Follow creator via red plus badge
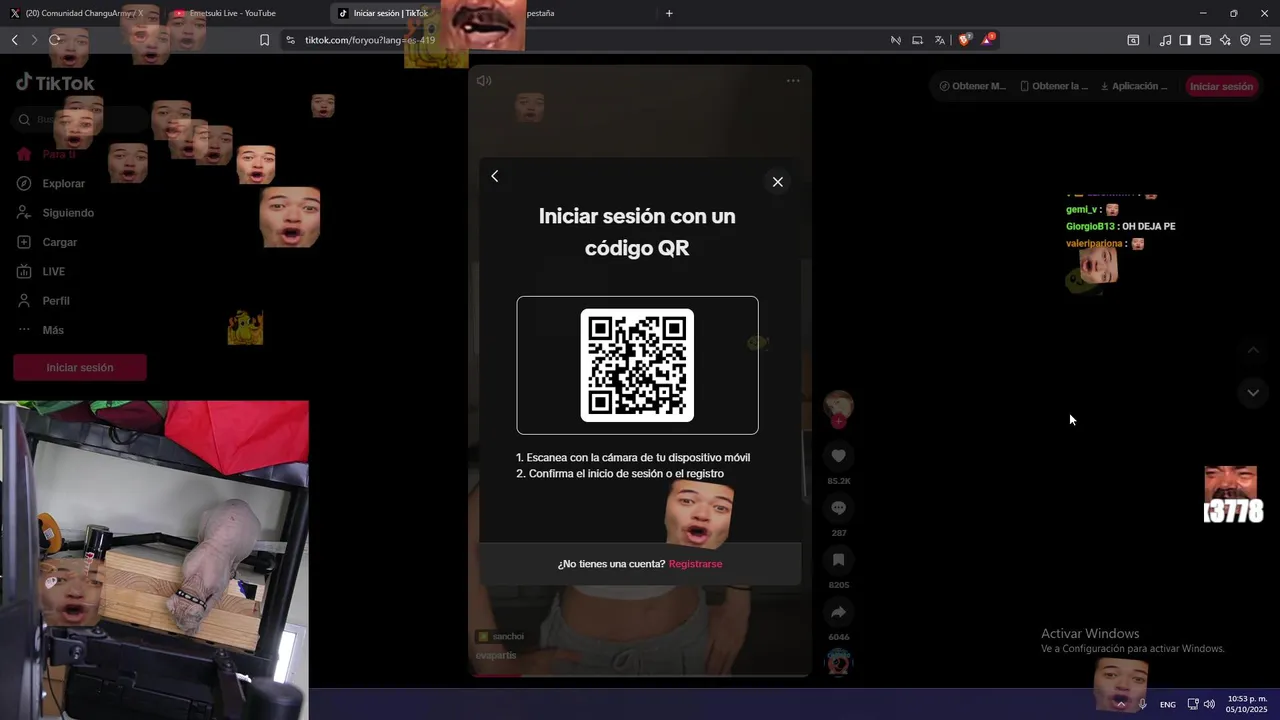This screenshot has width=1280, height=720. click(838, 422)
